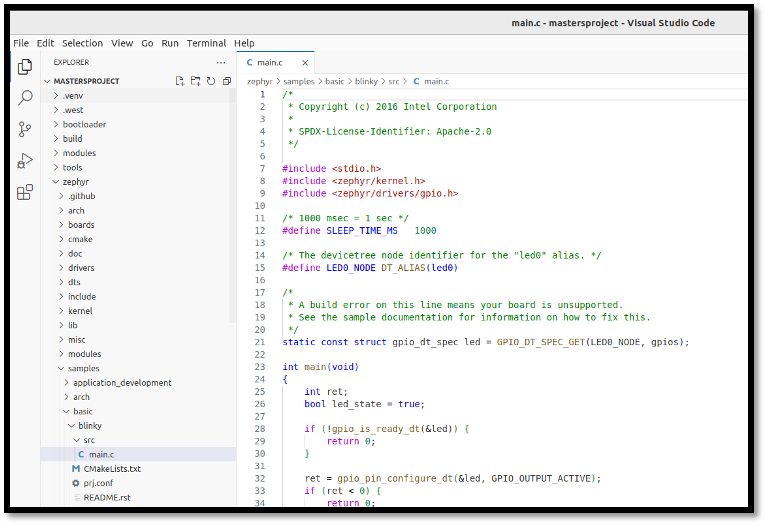The height and width of the screenshot is (526, 768).
Task: Collapse the blinky folder
Action: click(138, 426)
